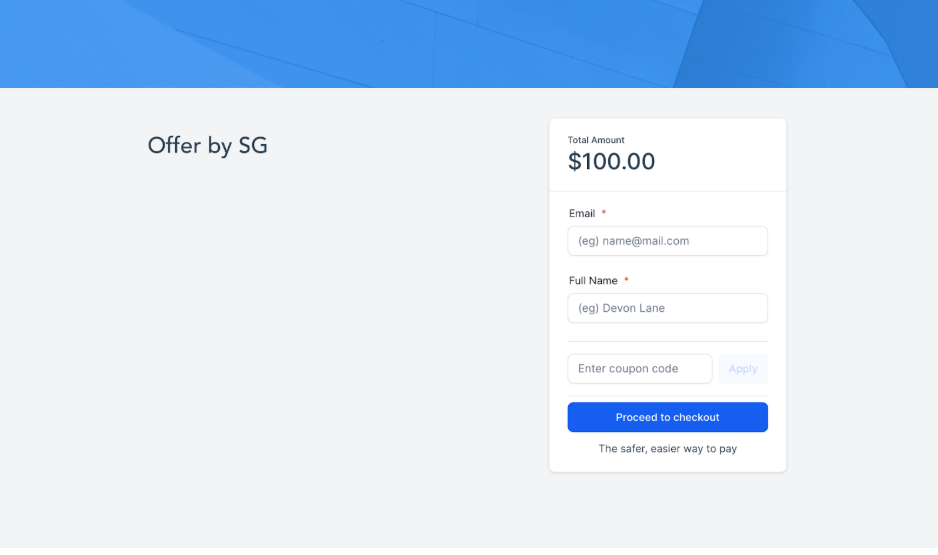Click the Email field label
This screenshot has width=938, height=555.
[x=582, y=213]
